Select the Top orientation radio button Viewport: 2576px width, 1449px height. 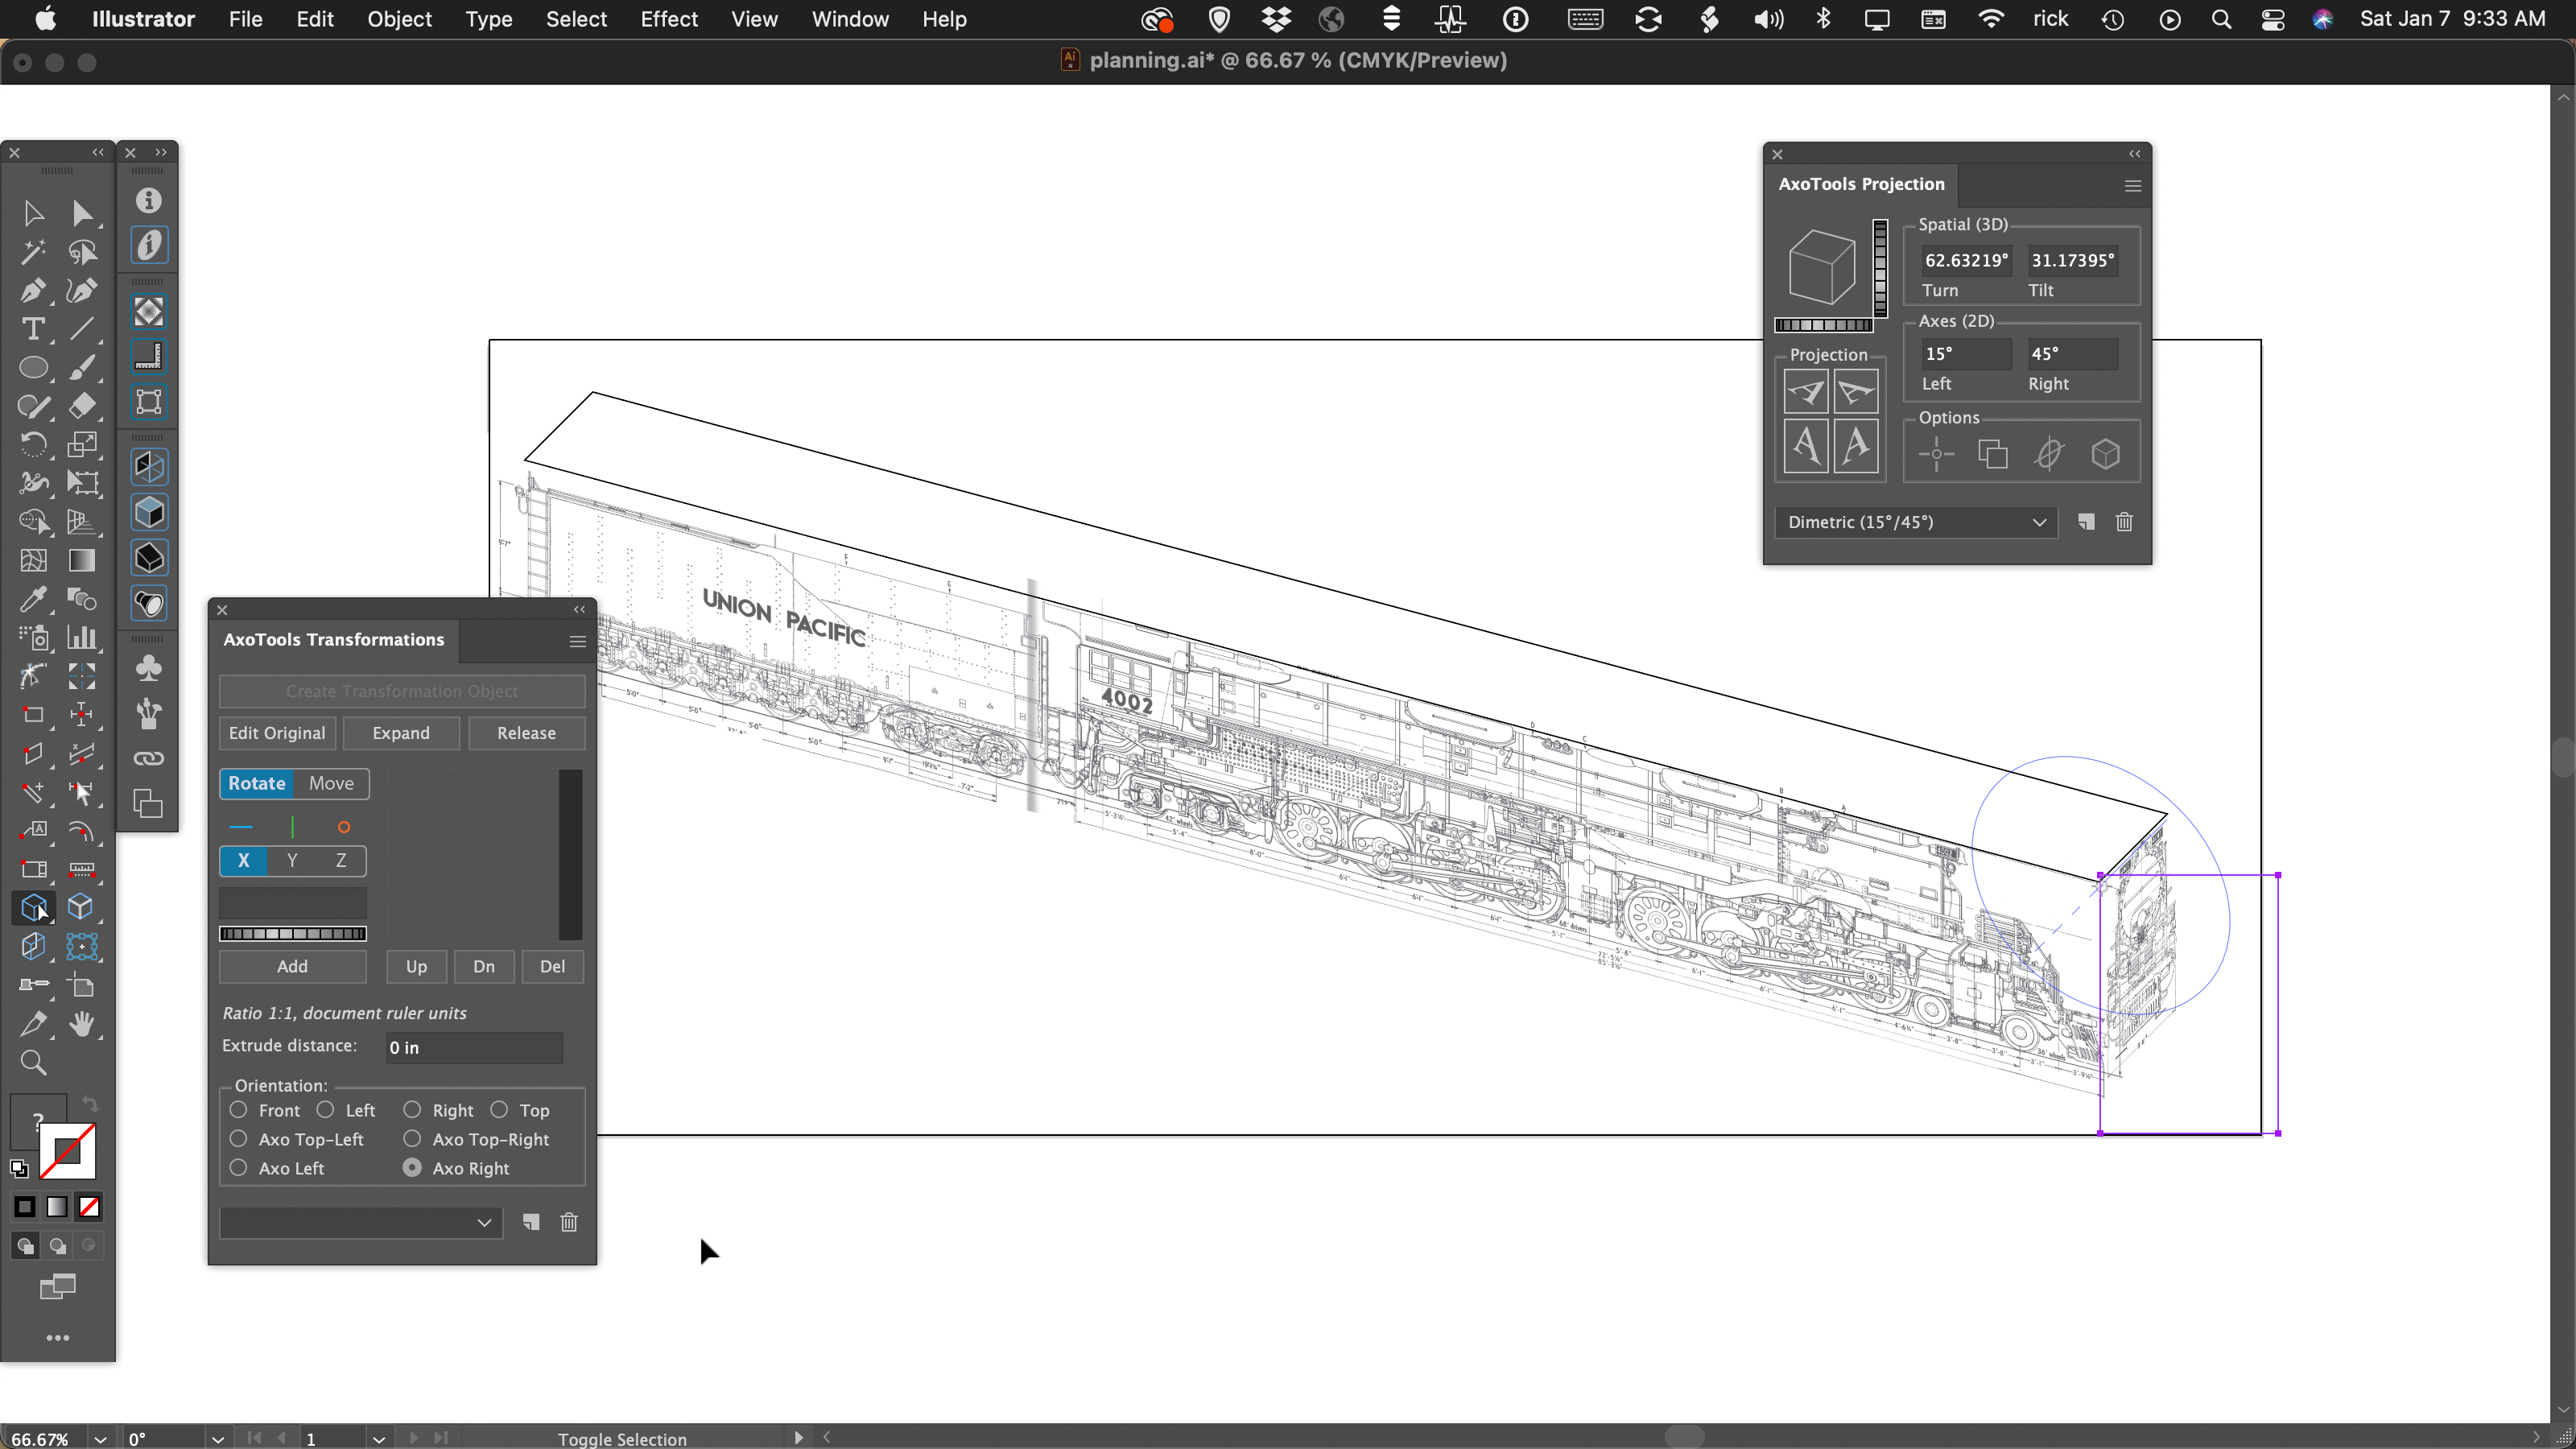(x=499, y=1110)
